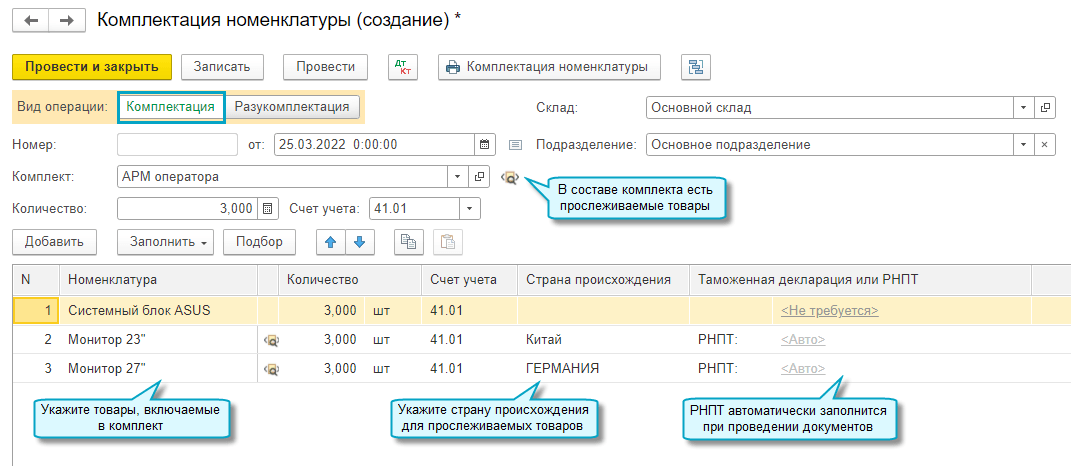Open debit-credit postings icon
The height and width of the screenshot is (466, 1071).
coord(402,67)
